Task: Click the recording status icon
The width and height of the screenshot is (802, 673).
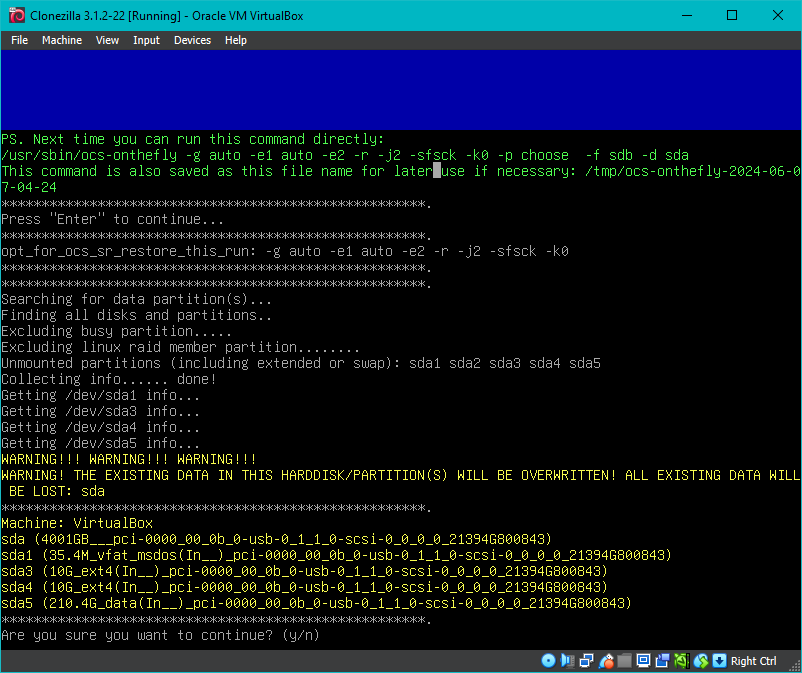Action: [x=661, y=661]
